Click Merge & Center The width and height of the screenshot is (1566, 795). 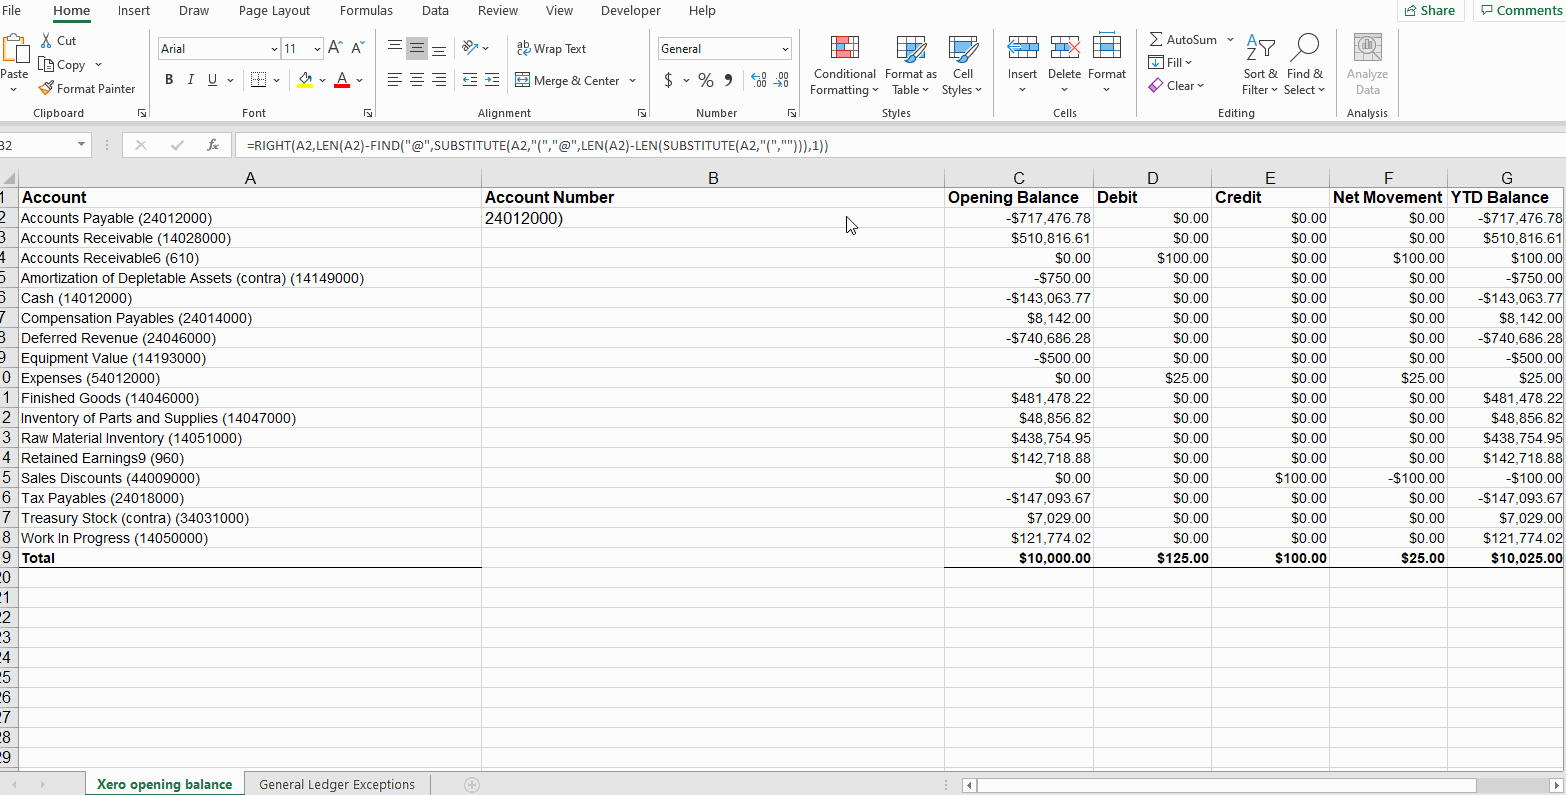[567, 80]
